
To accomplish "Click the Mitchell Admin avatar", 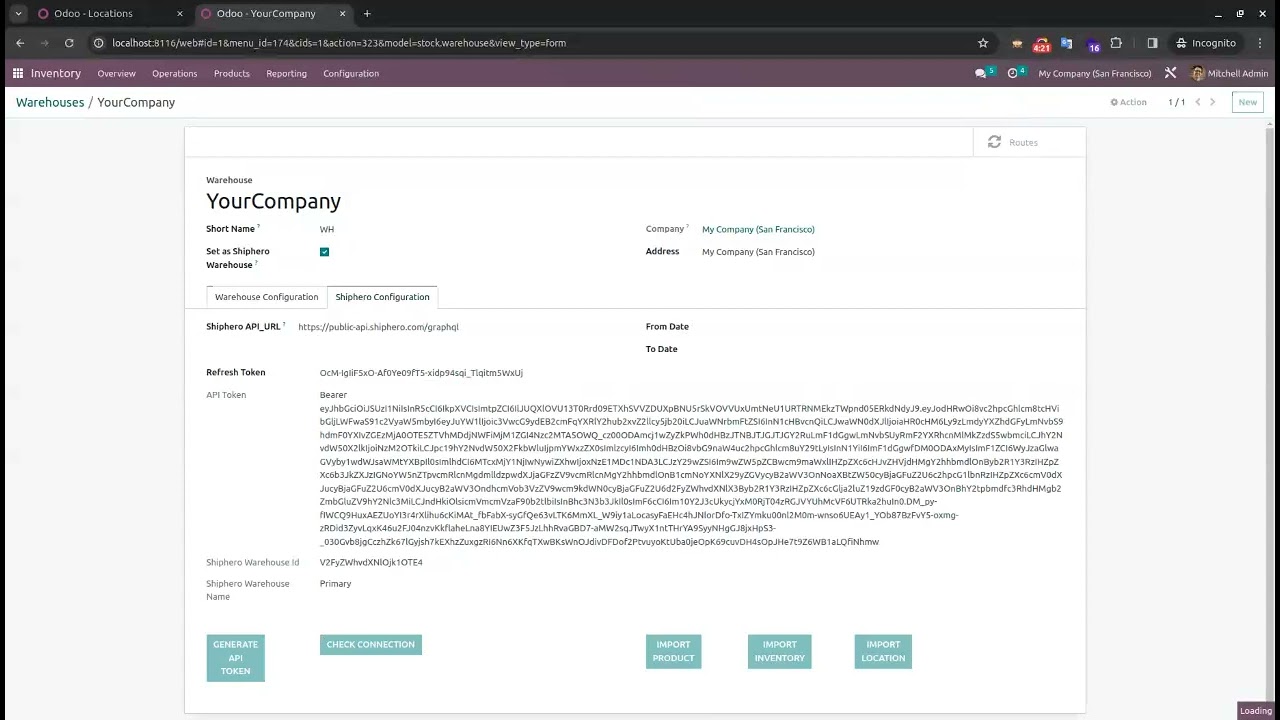I will [x=1198, y=73].
